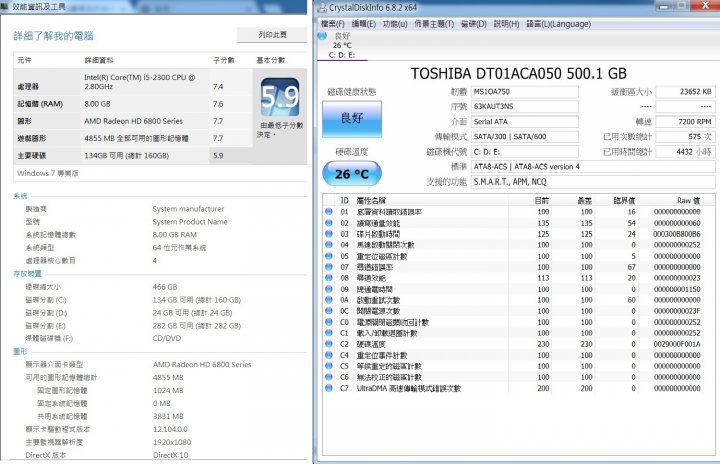The width and height of the screenshot is (720, 464).
Task: Open the 功能(u) menu
Action: pos(395,24)
